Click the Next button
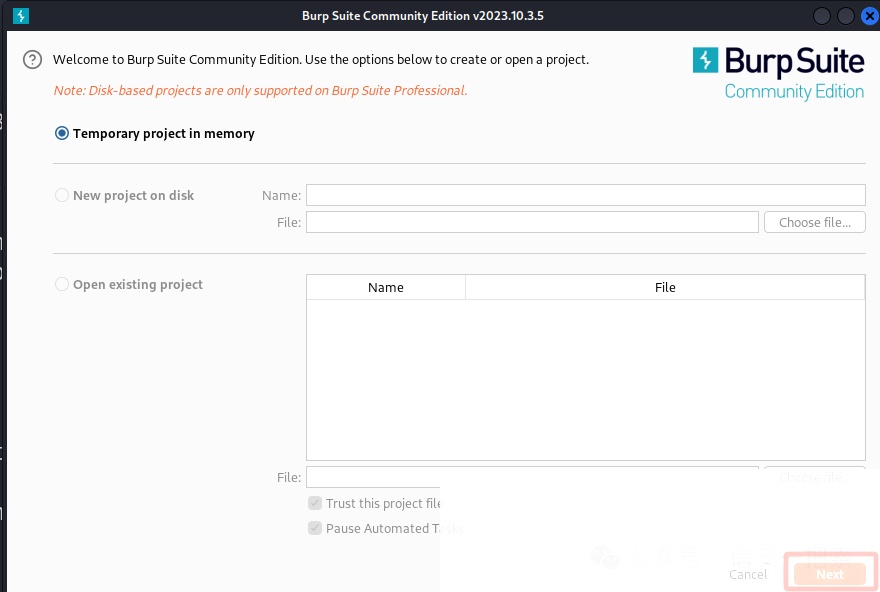This screenshot has height=592, width=880. click(830, 574)
